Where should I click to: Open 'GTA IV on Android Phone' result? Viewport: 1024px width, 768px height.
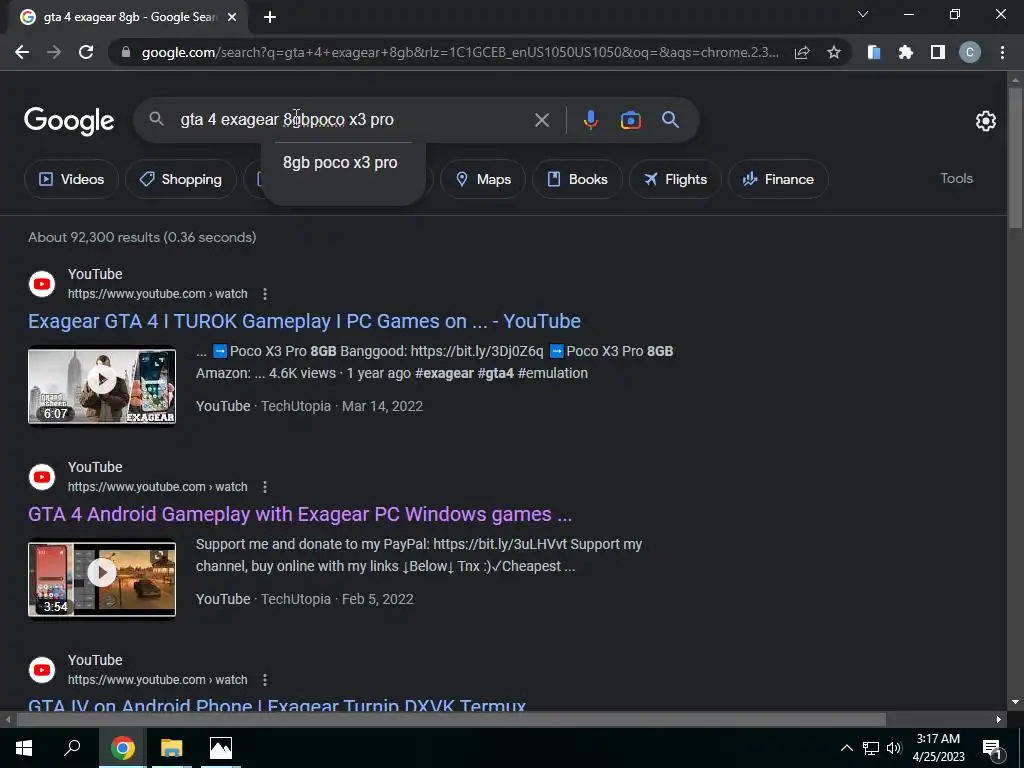pyautogui.click(x=277, y=704)
